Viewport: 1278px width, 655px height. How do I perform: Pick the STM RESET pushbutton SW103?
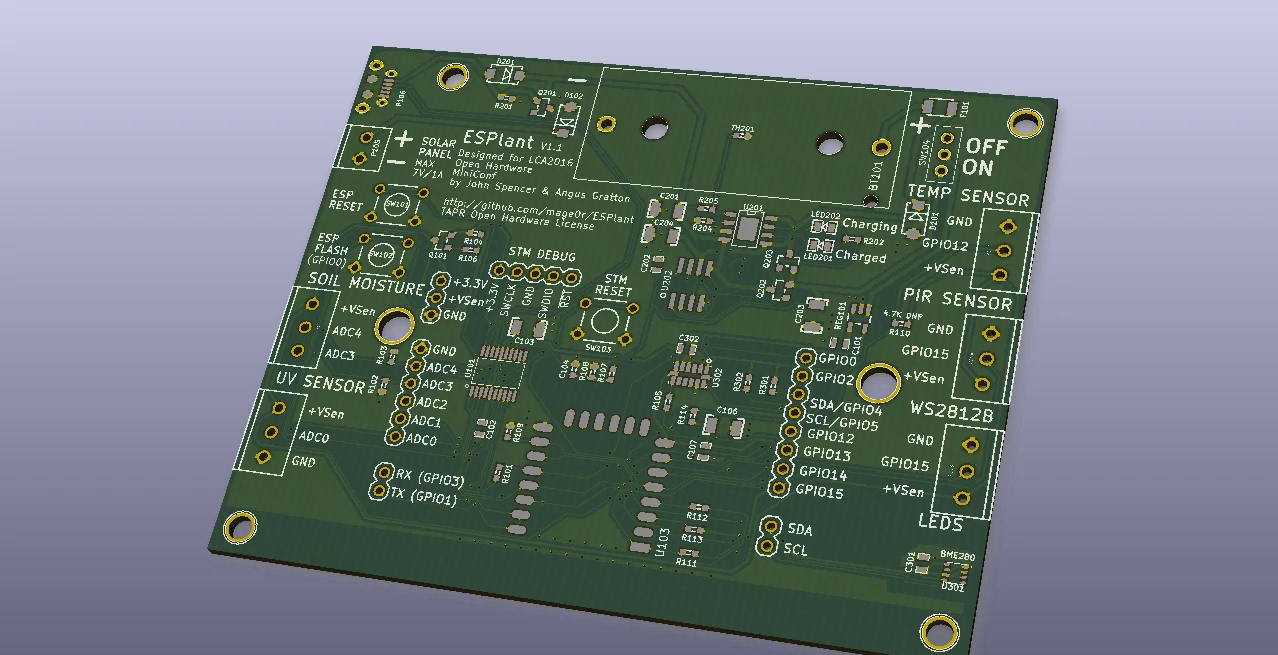coord(603,322)
